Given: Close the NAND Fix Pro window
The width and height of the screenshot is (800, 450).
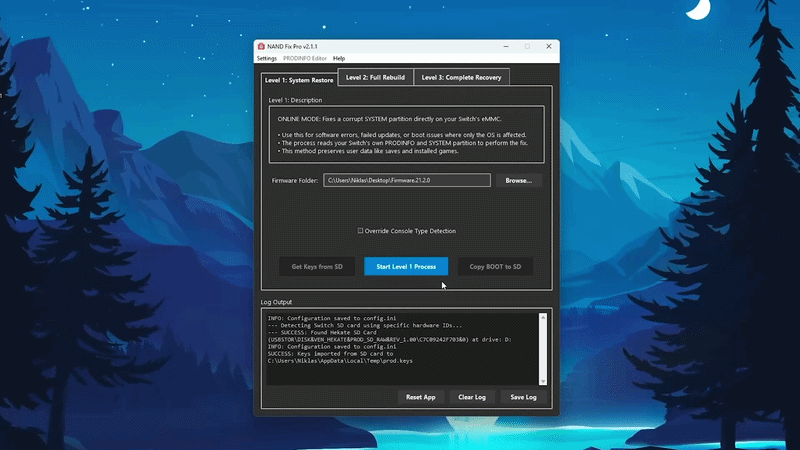Looking at the screenshot, I should pos(548,46).
